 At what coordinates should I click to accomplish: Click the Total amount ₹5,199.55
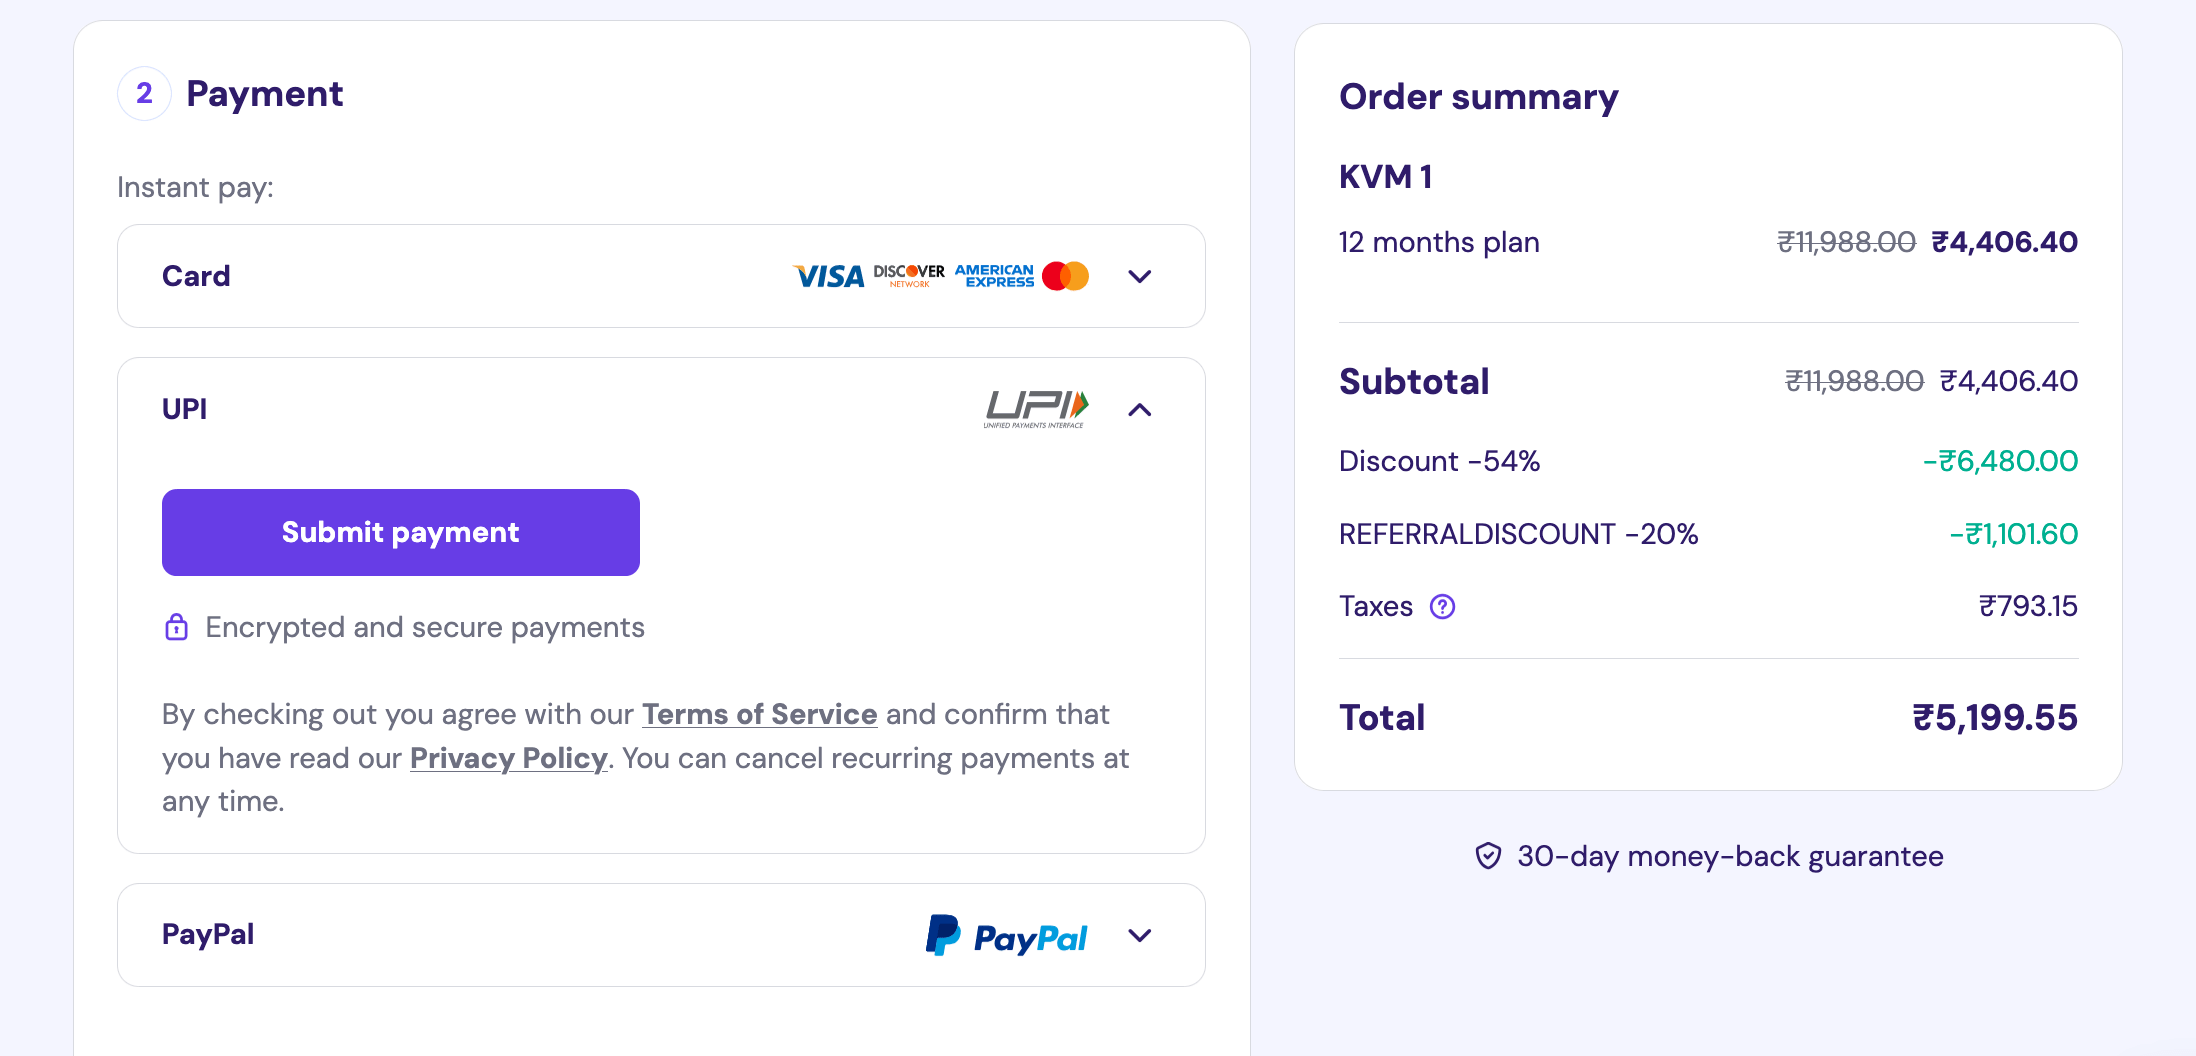[x=1994, y=718]
